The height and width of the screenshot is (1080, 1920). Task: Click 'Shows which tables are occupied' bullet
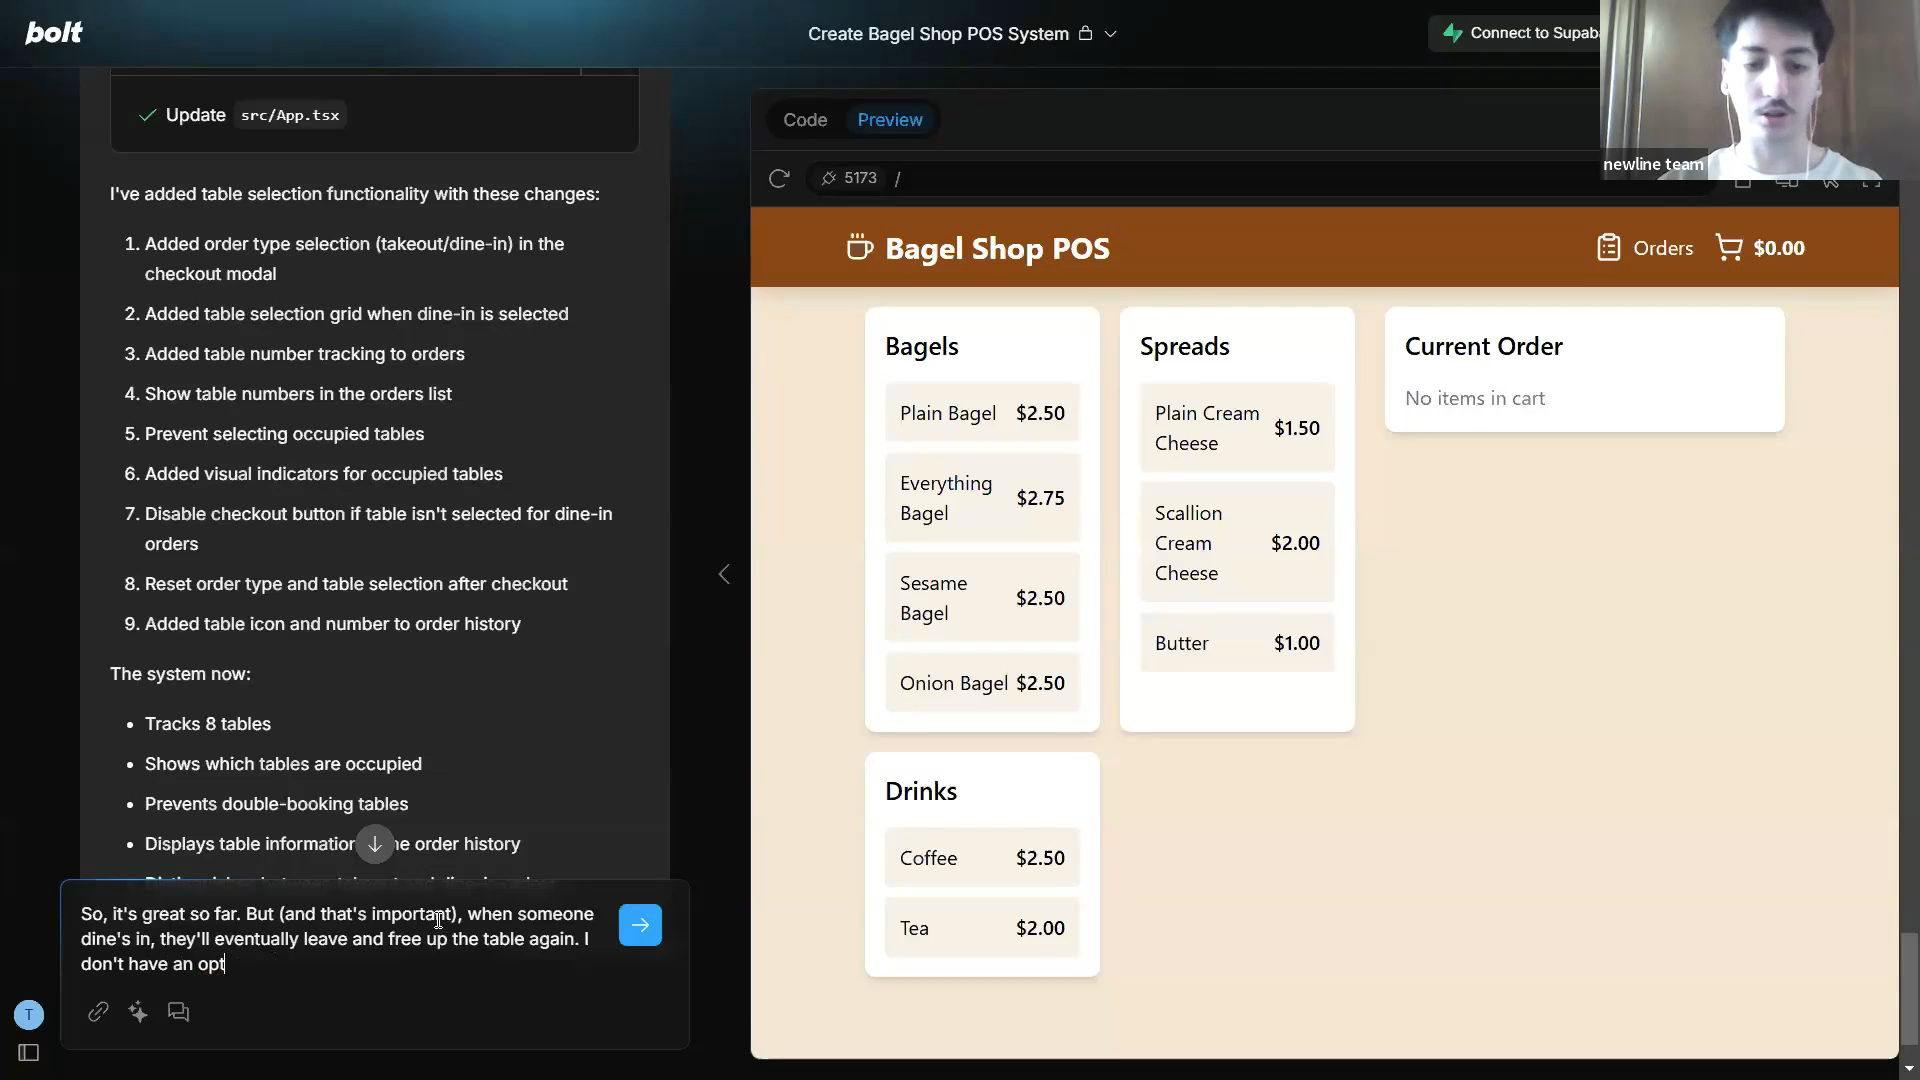[283, 764]
